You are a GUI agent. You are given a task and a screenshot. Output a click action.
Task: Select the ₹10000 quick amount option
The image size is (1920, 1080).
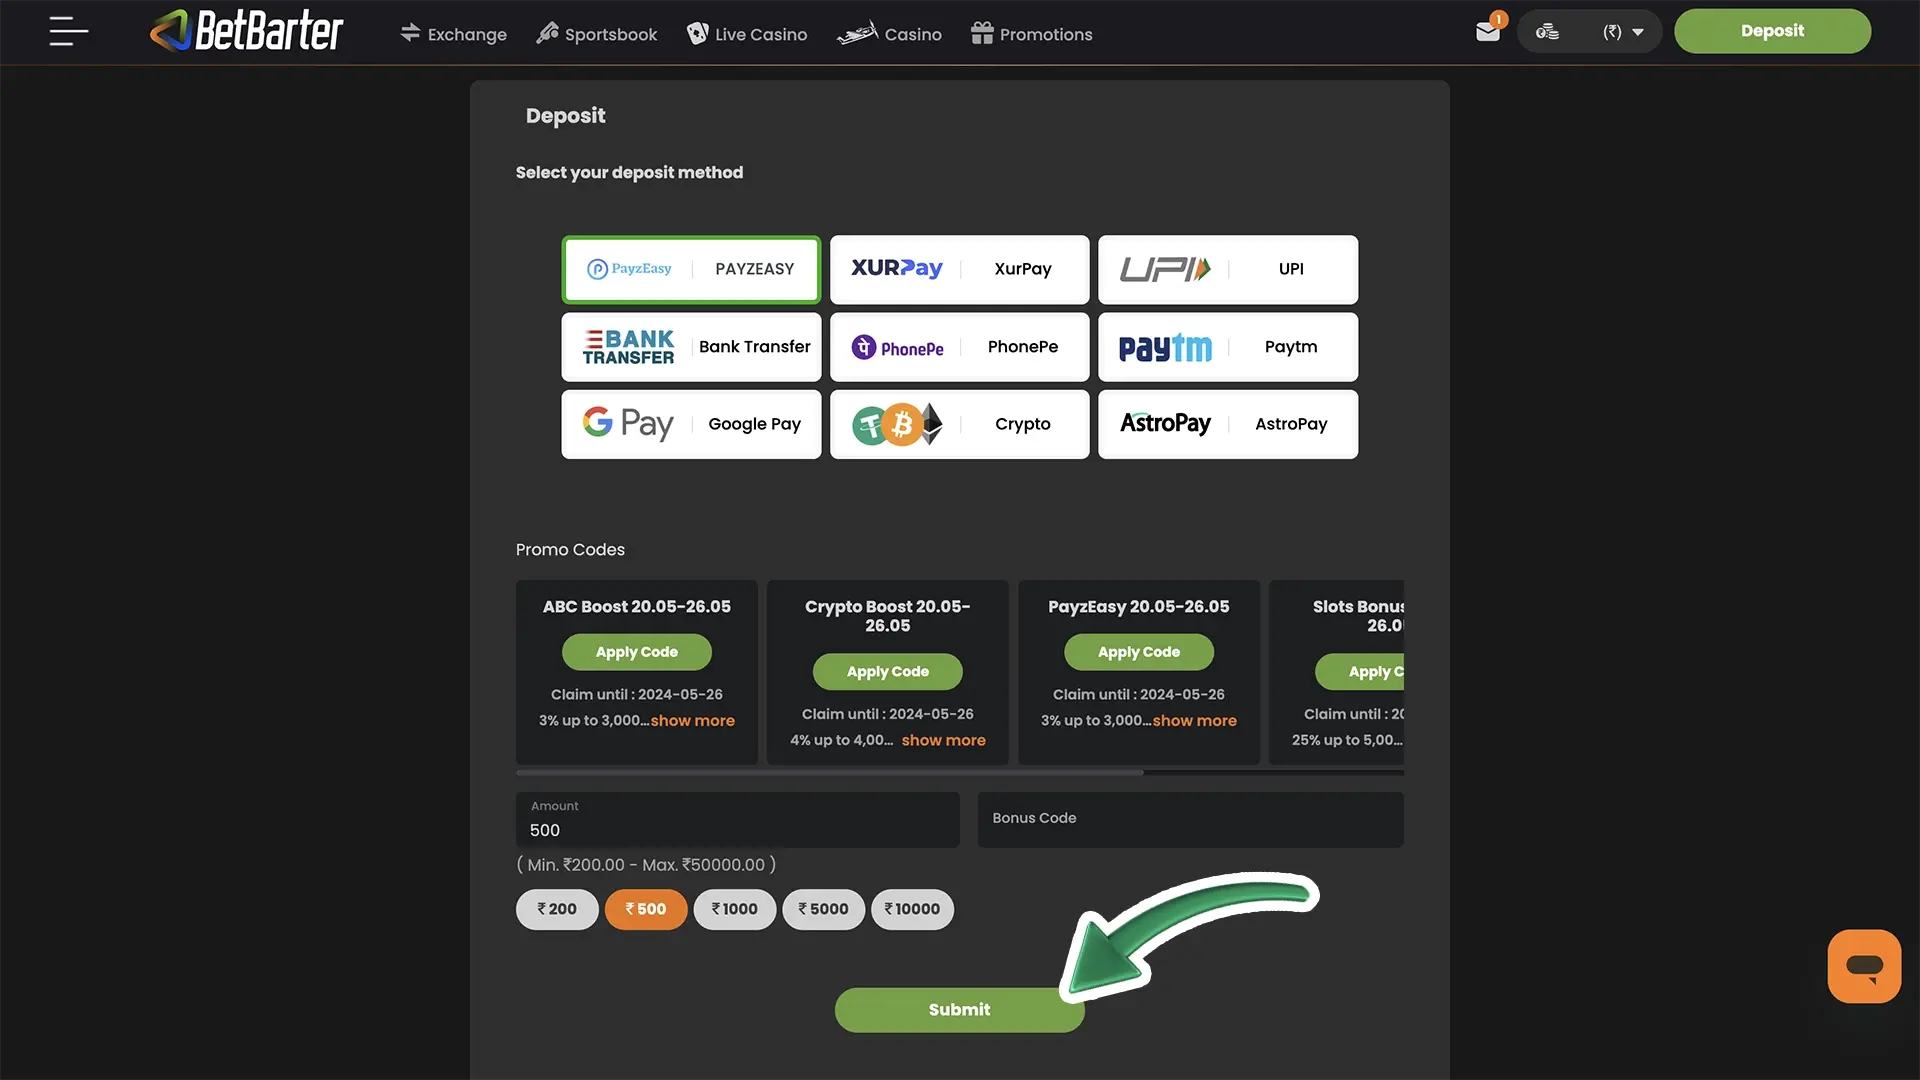tap(911, 909)
